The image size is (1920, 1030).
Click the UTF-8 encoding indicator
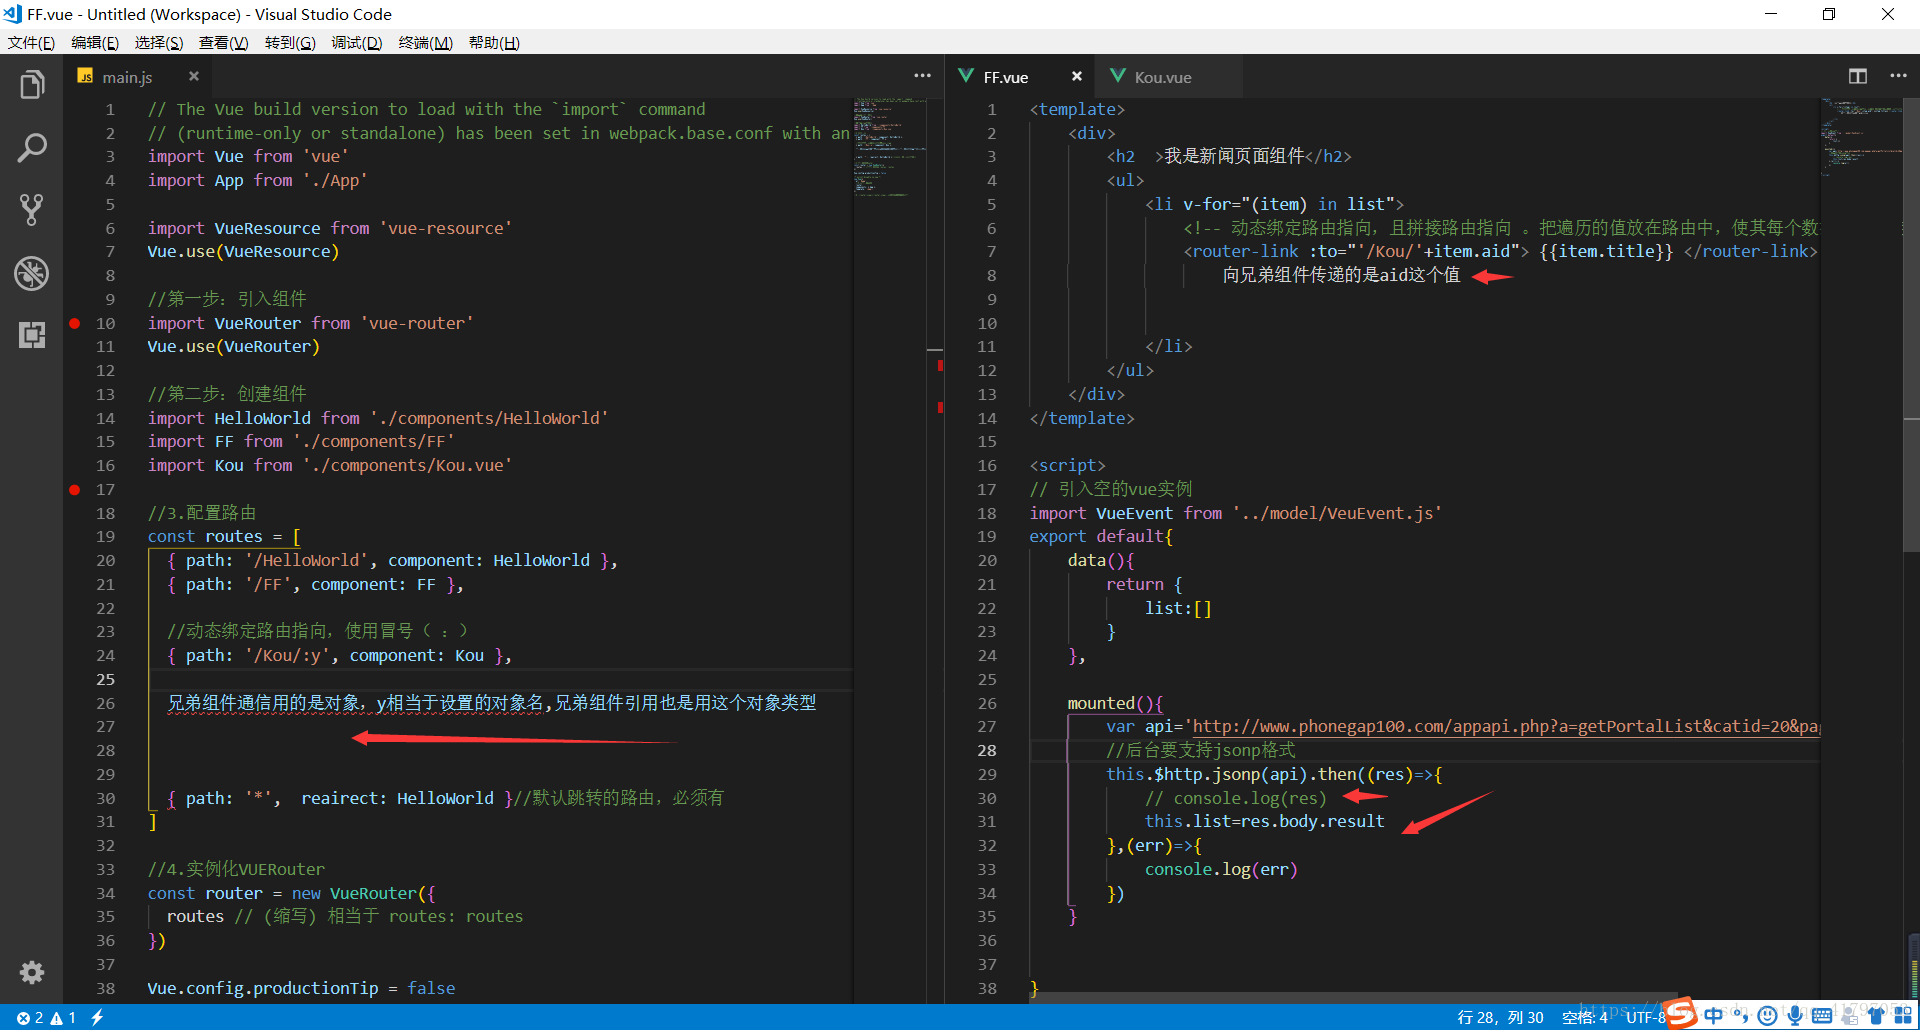click(x=1646, y=1017)
